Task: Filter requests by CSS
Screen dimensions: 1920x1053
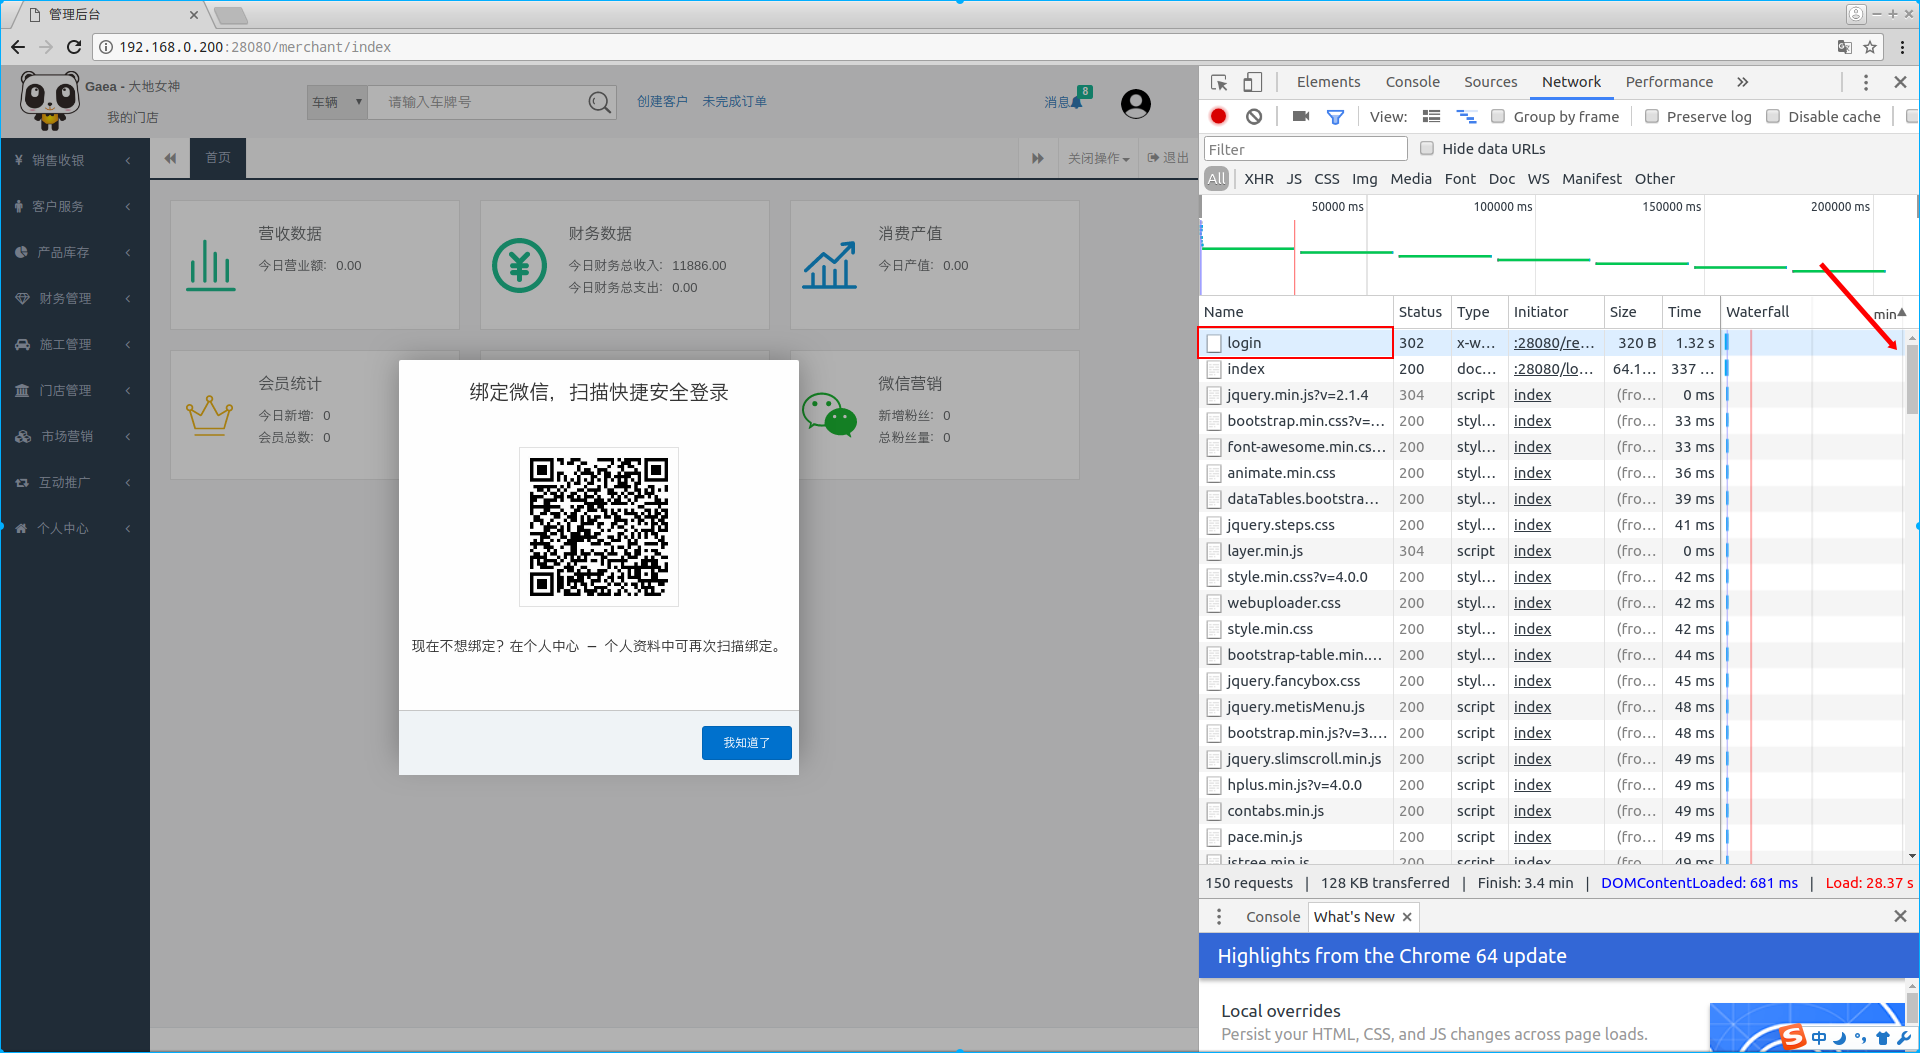Action: point(1326,179)
